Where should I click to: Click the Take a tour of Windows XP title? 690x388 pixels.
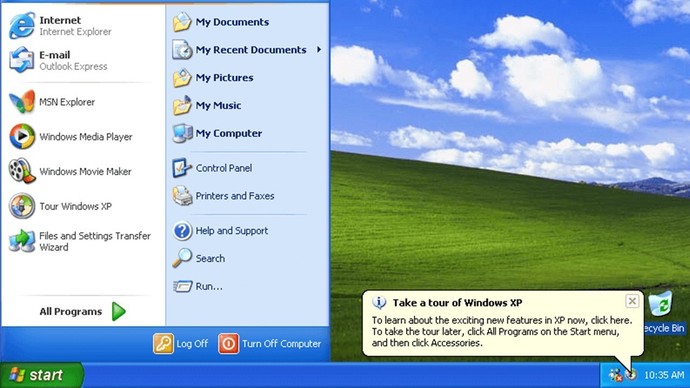click(458, 303)
